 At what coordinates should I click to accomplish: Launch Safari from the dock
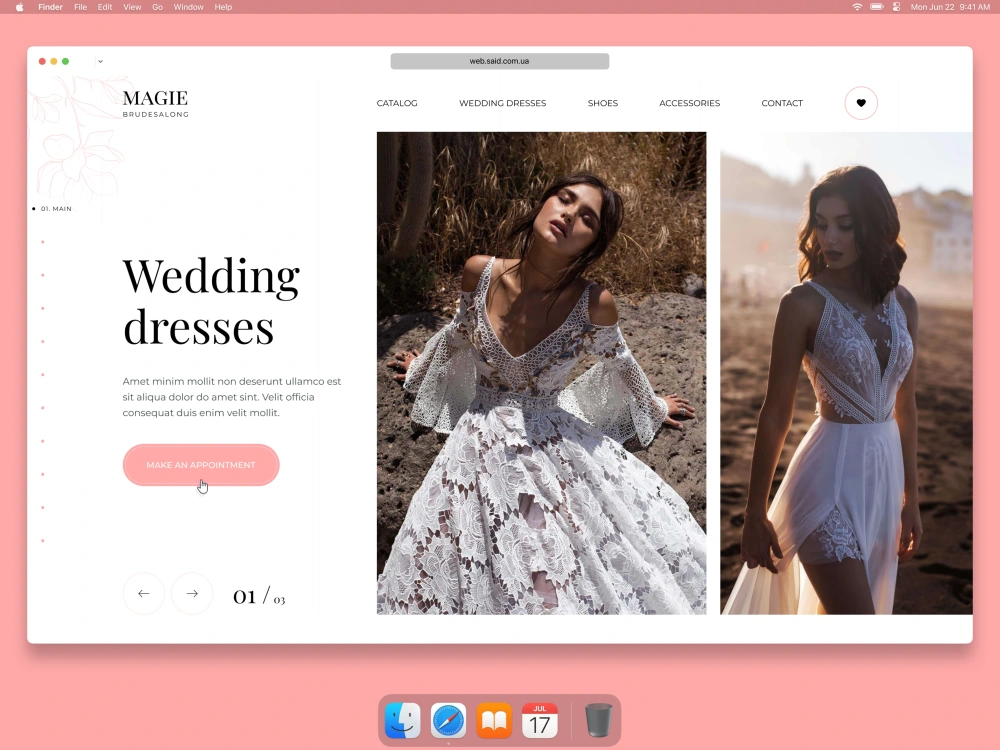coord(448,720)
